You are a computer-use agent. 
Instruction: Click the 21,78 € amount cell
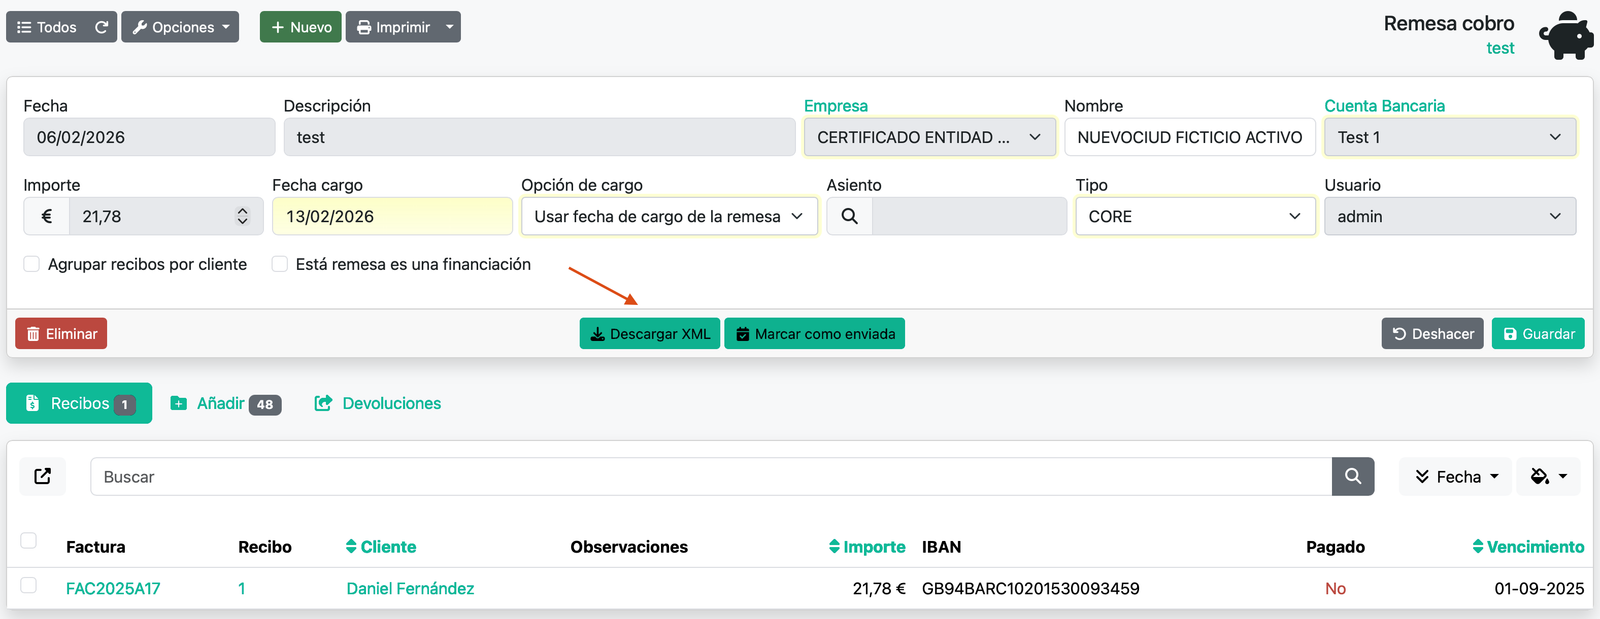point(879,589)
